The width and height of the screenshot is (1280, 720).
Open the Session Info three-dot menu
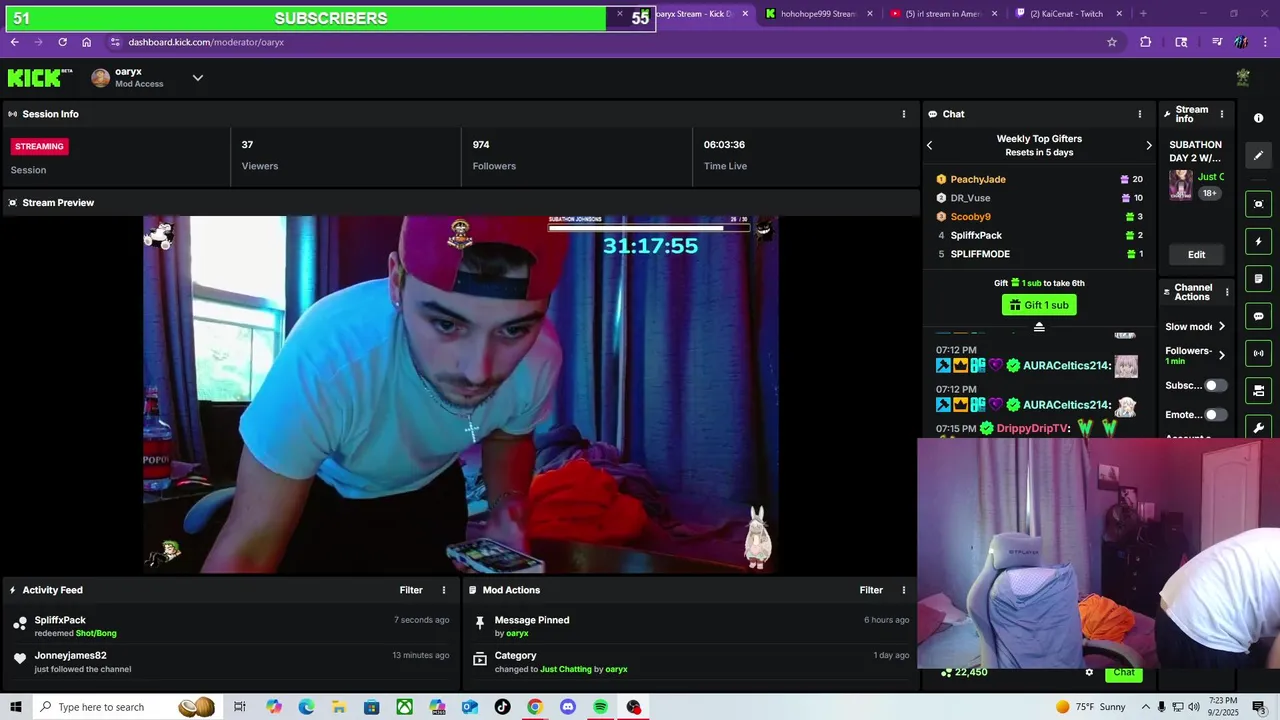pyautogui.click(x=904, y=114)
